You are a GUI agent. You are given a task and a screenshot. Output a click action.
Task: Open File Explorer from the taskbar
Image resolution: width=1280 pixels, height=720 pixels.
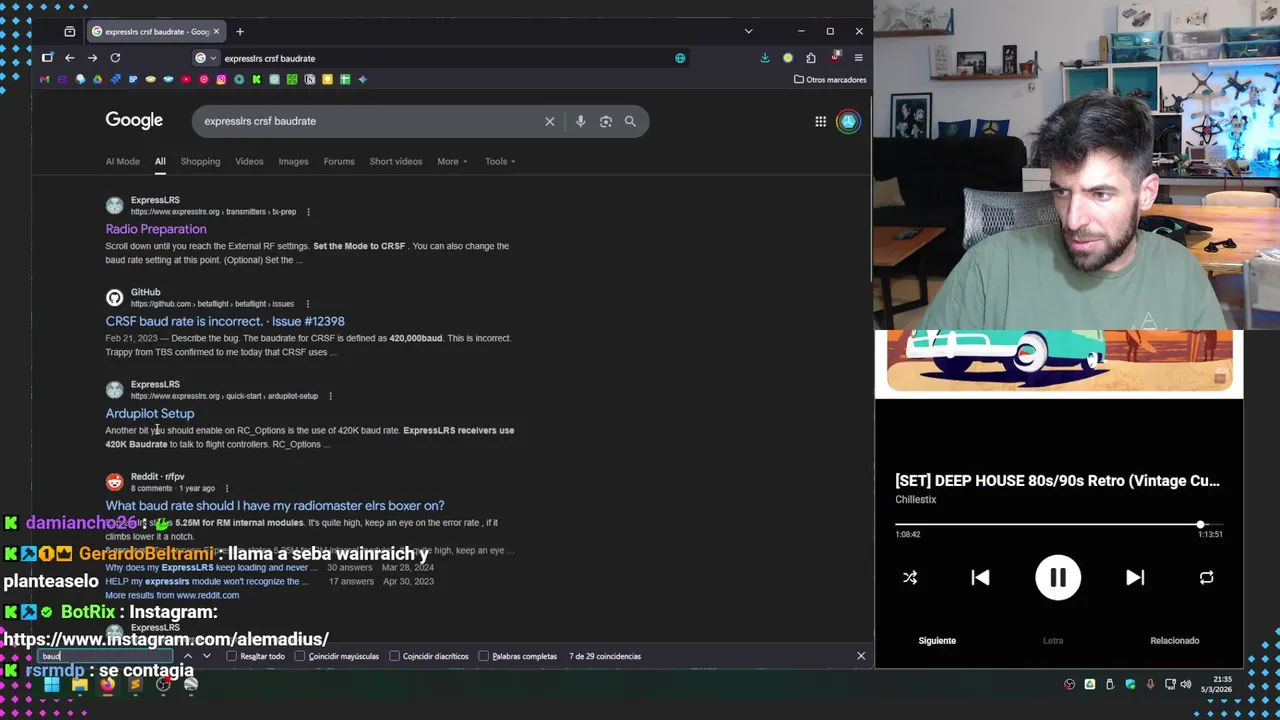pyautogui.click(x=79, y=685)
